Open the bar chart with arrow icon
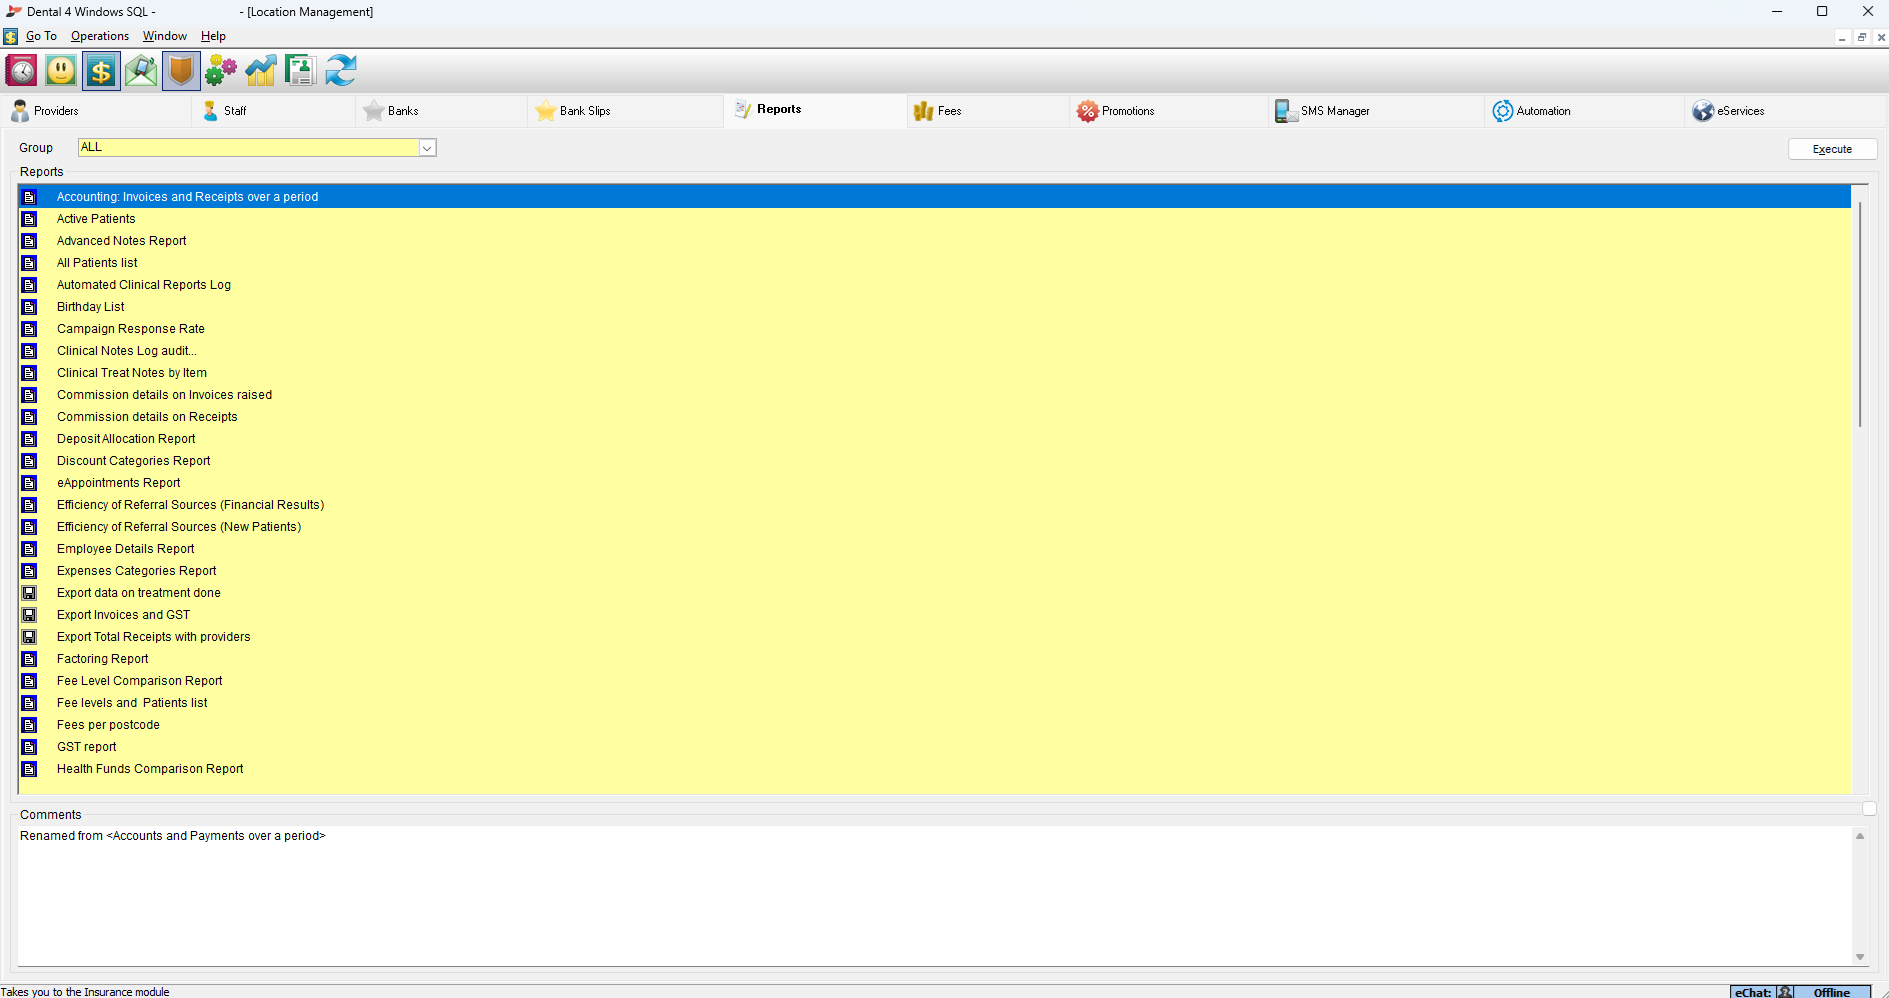Screen dimensions: 1889x998 [261, 71]
